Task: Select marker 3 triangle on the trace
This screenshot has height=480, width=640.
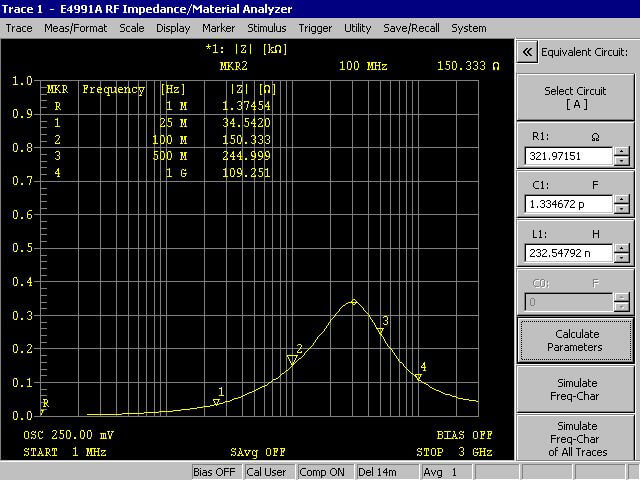Action: click(x=380, y=331)
